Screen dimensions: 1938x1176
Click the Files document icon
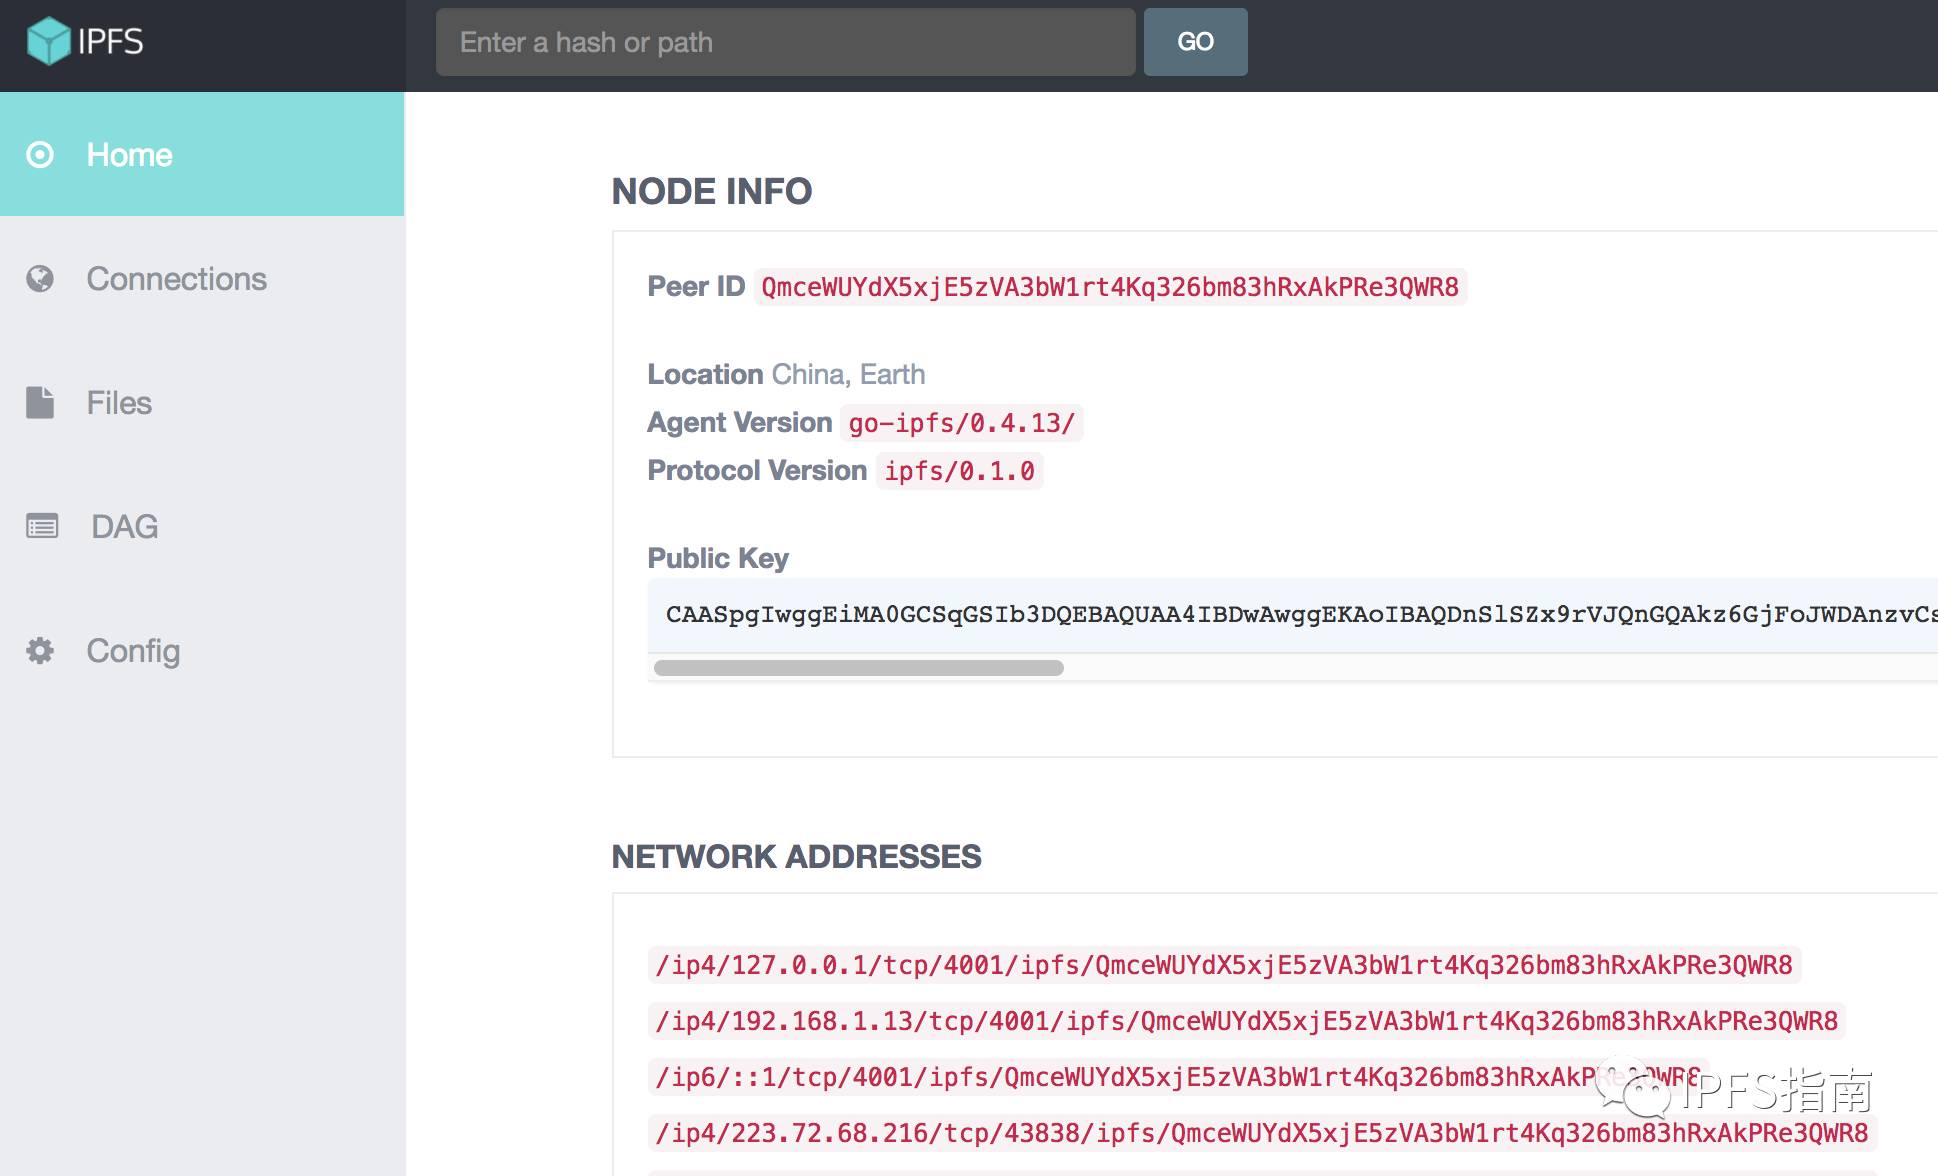(x=40, y=402)
